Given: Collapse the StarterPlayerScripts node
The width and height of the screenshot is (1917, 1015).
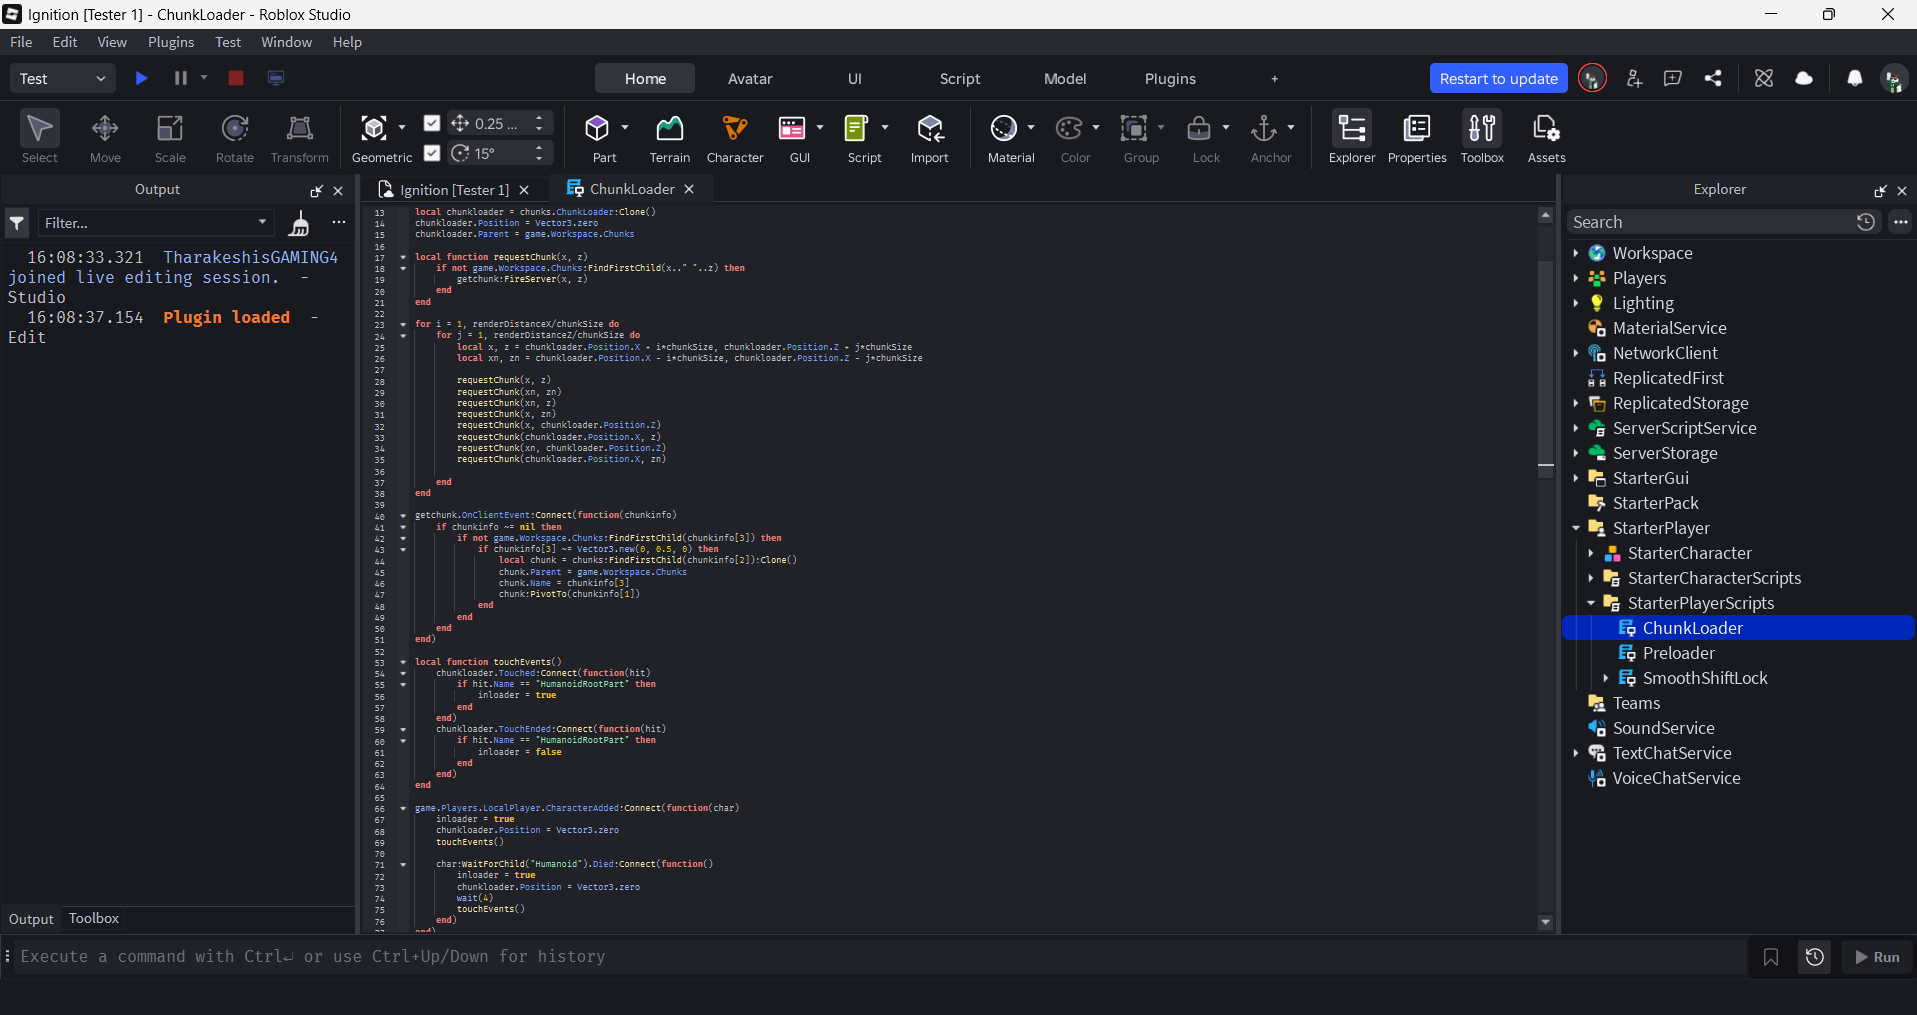Looking at the screenshot, I should [1591, 603].
